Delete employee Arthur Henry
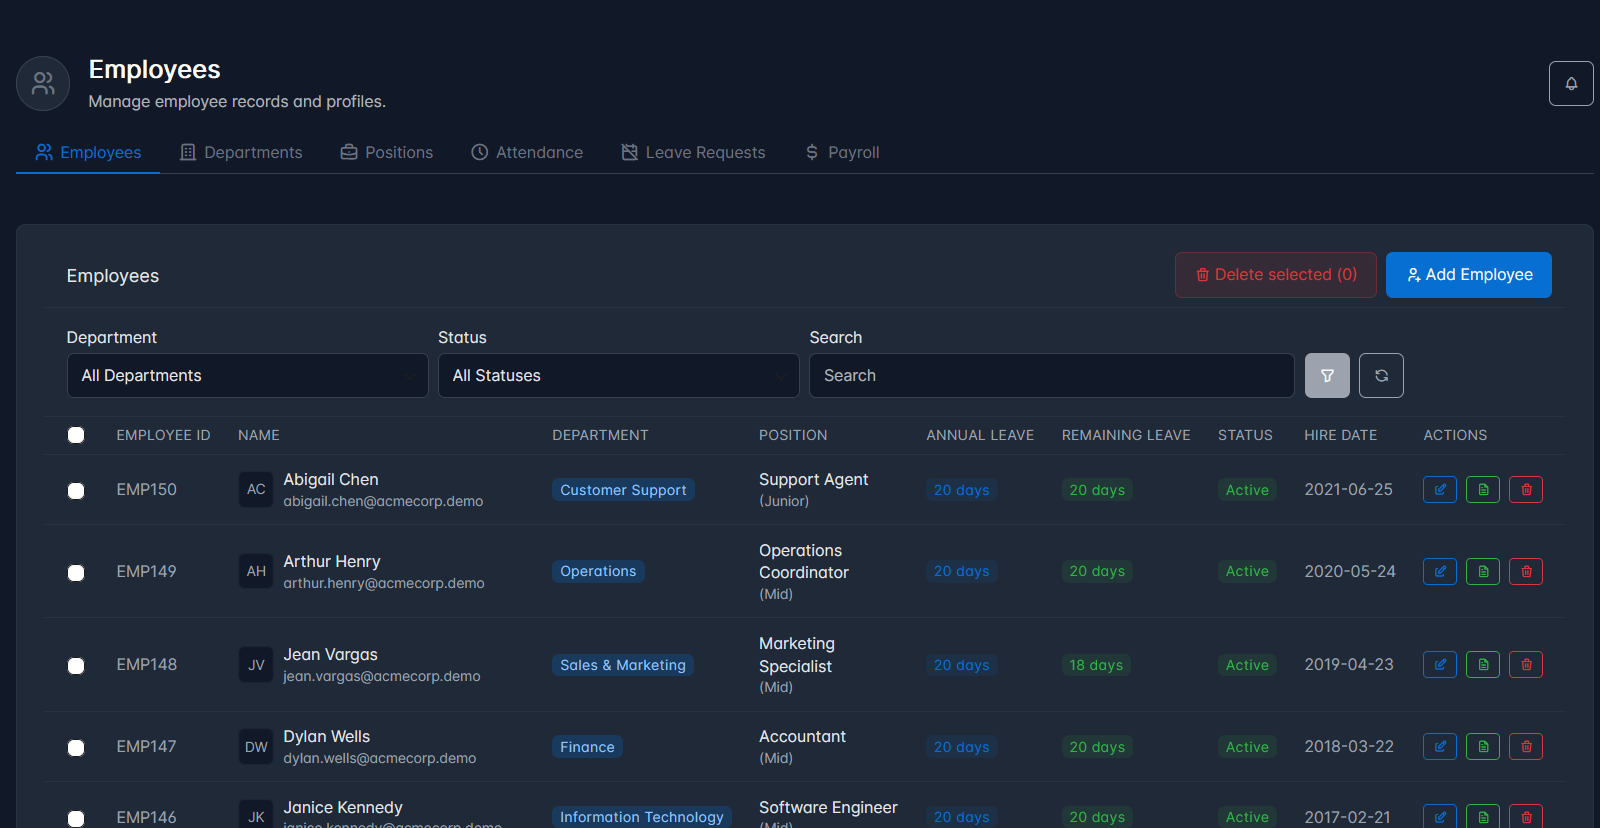 point(1526,572)
